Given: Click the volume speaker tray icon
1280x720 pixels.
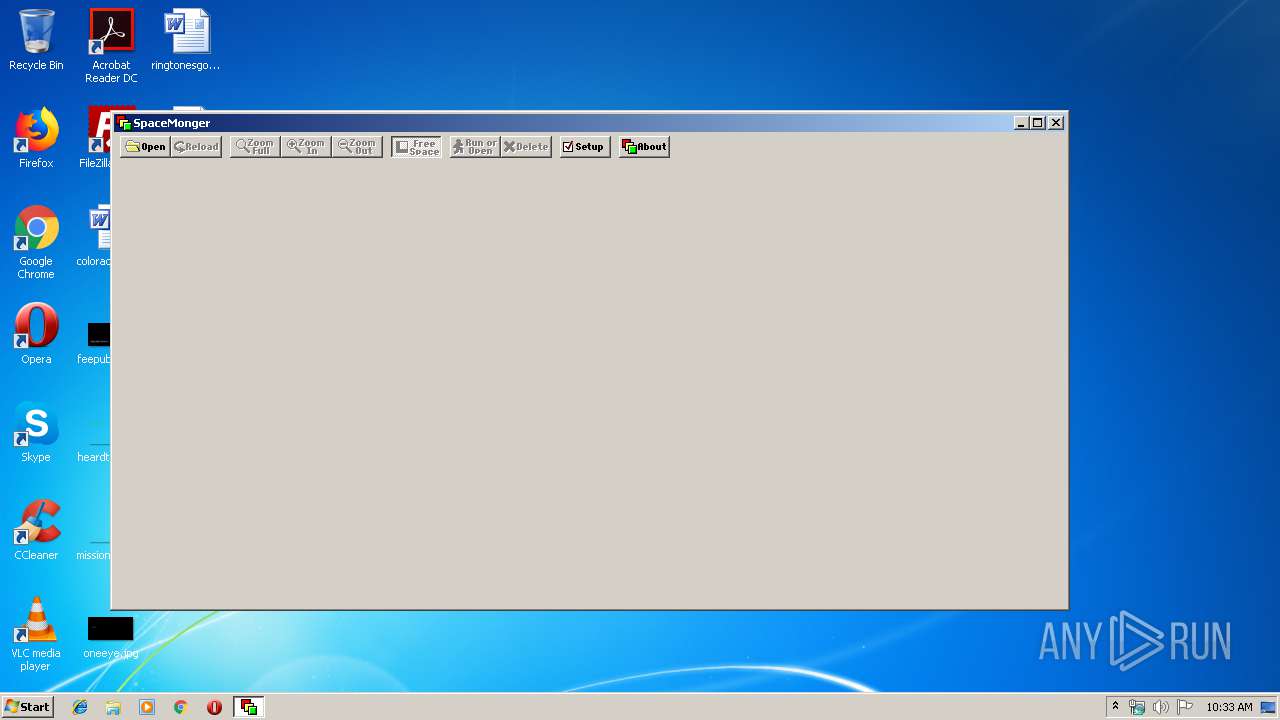Looking at the screenshot, I should coord(1161,707).
